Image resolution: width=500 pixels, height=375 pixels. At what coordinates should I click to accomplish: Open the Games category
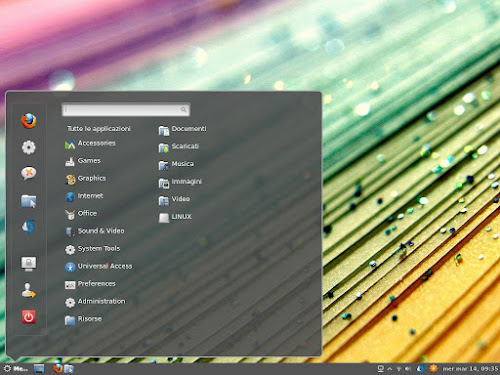(83, 161)
